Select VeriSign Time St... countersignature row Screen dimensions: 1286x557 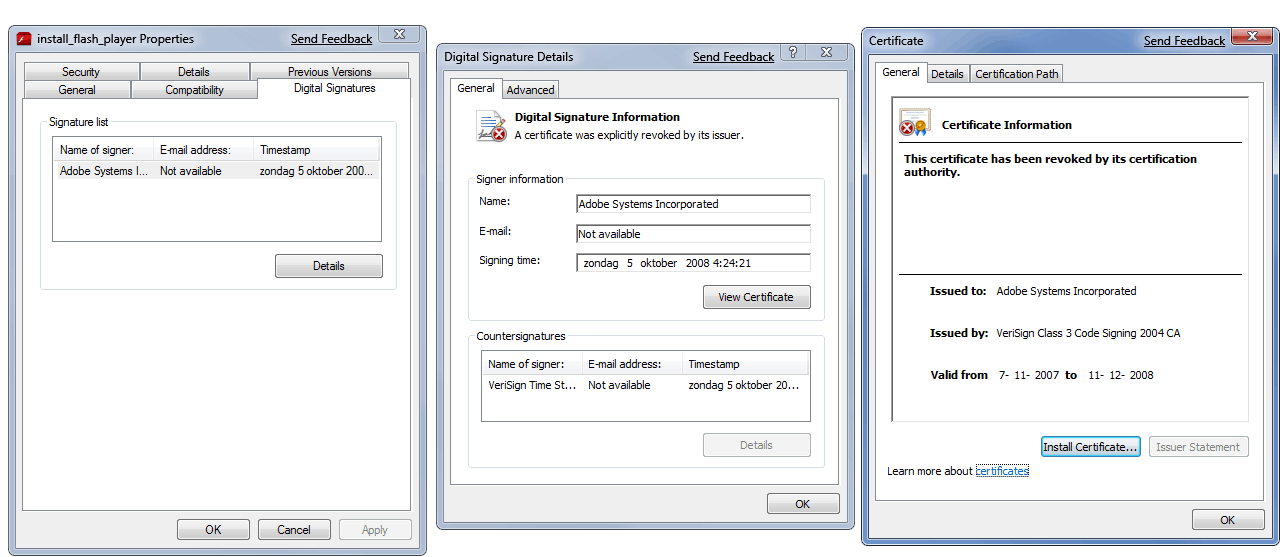tap(645, 385)
